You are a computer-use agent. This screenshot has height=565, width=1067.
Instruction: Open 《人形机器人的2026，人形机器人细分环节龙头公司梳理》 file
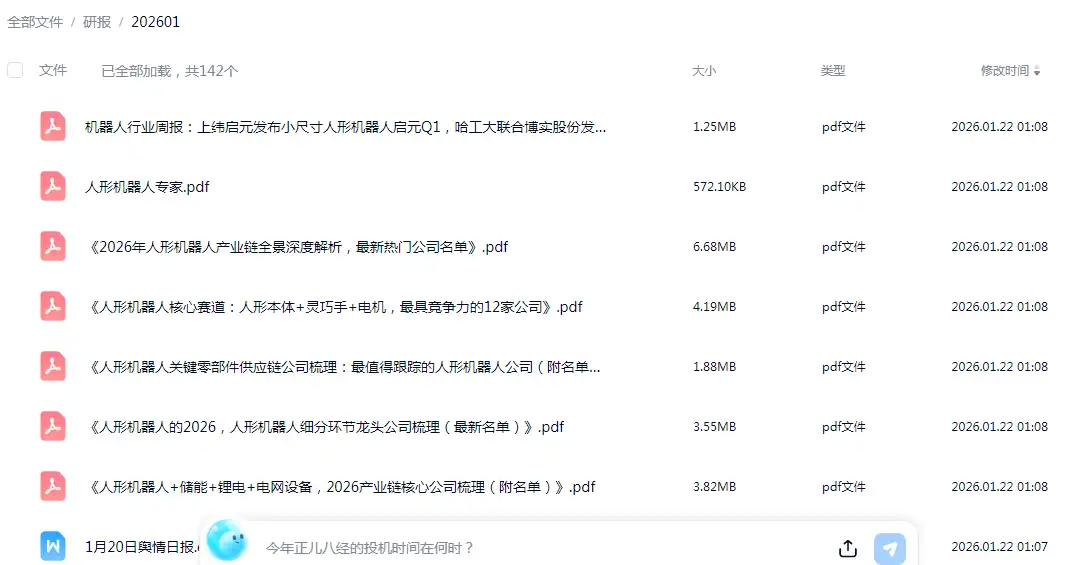(x=325, y=427)
